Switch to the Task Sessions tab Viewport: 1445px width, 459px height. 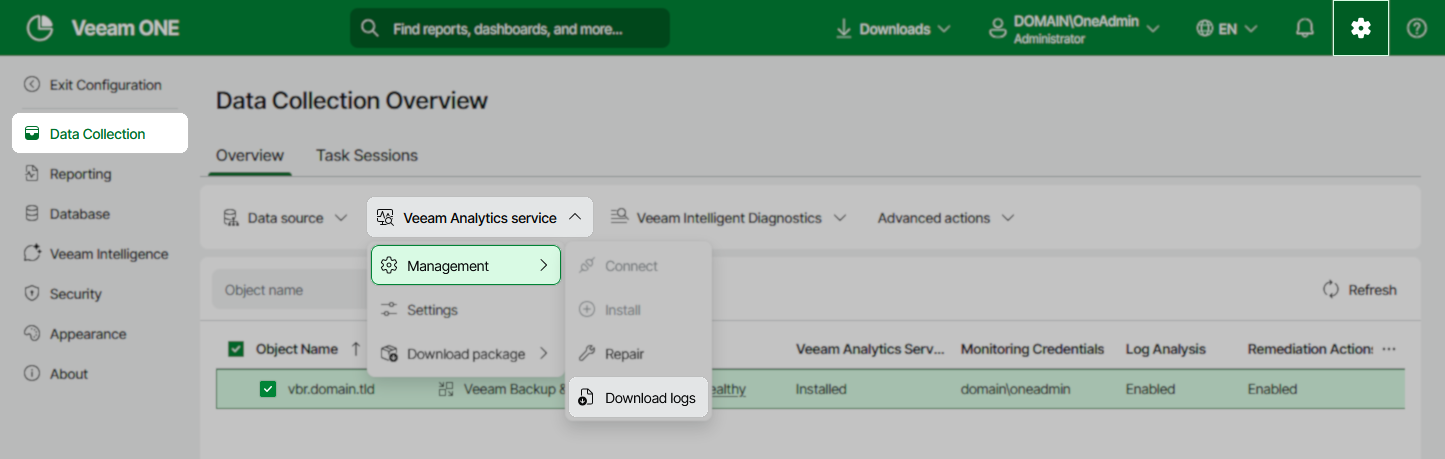pos(367,155)
